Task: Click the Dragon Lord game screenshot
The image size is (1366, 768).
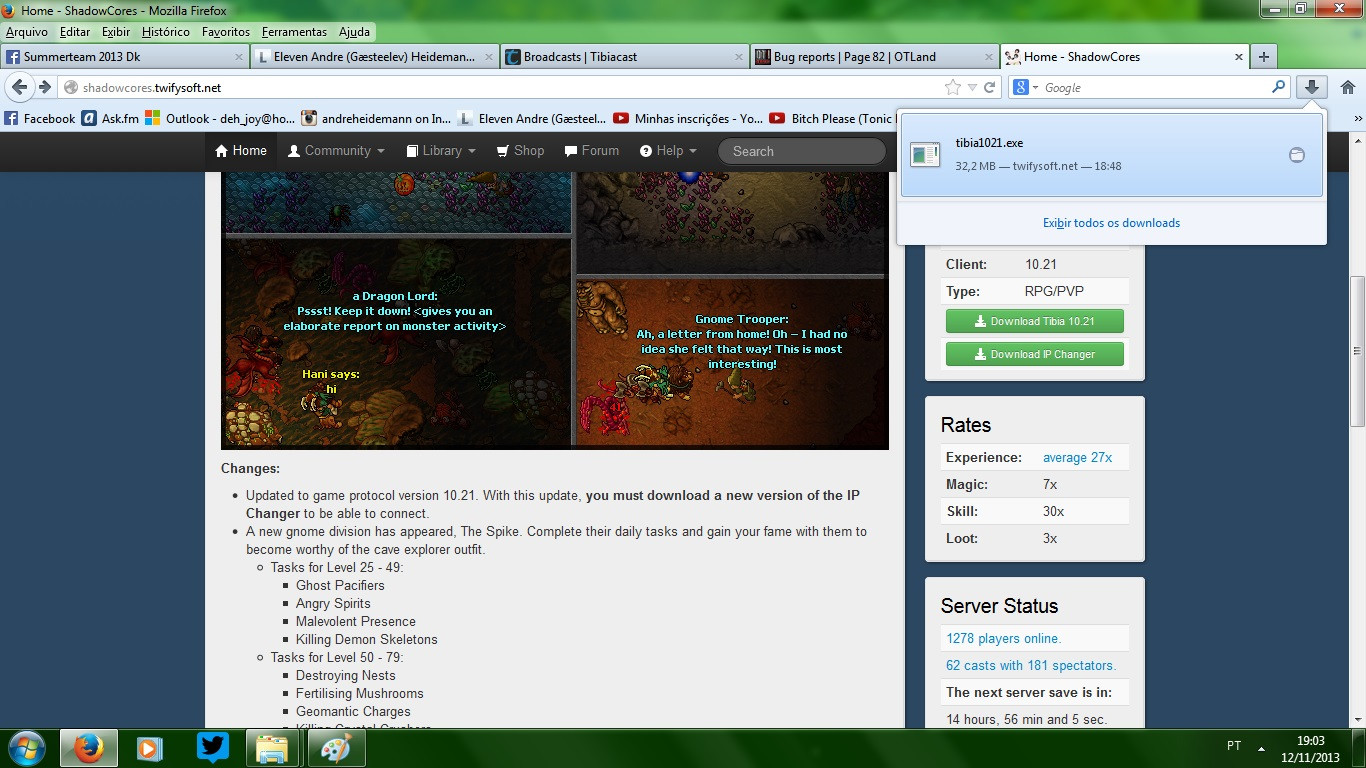Action: (398, 342)
